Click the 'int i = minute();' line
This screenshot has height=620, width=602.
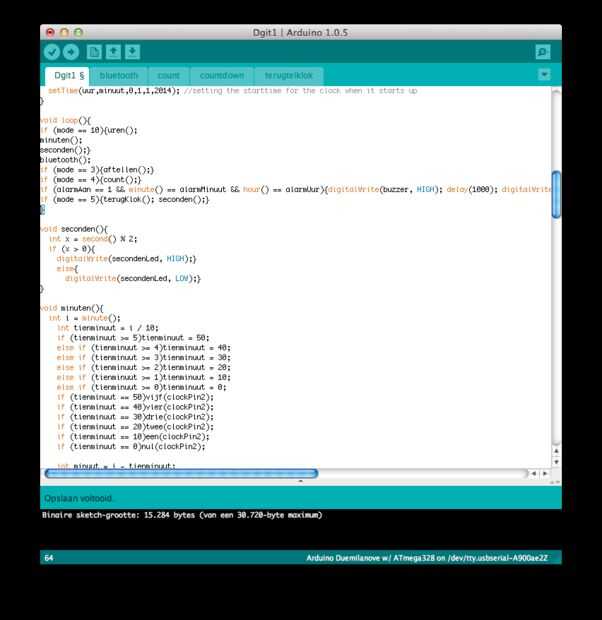coord(85,318)
